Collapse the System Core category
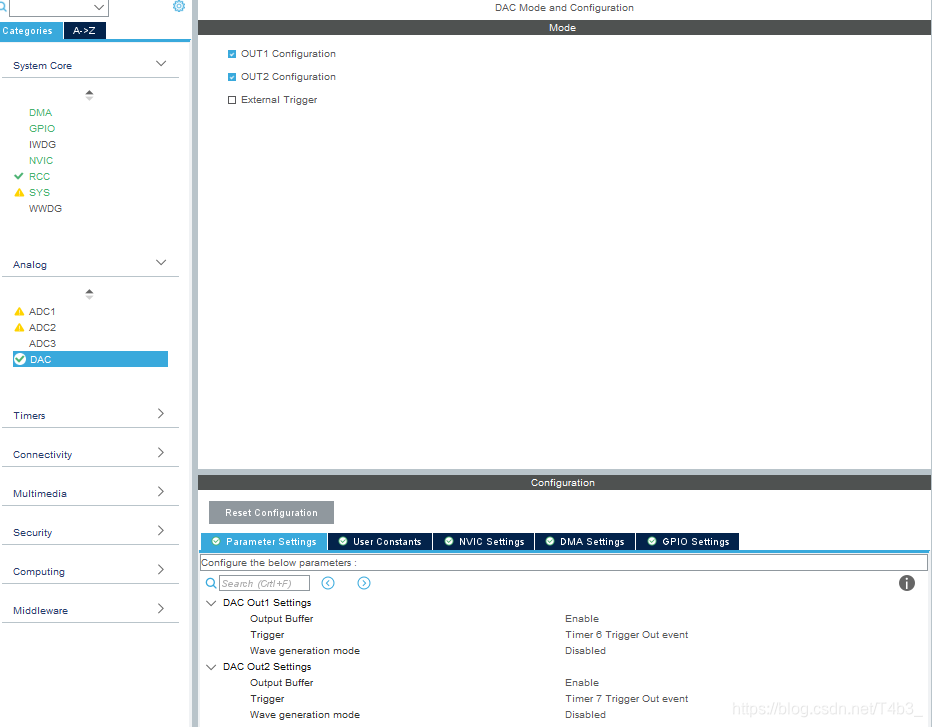 (160, 64)
